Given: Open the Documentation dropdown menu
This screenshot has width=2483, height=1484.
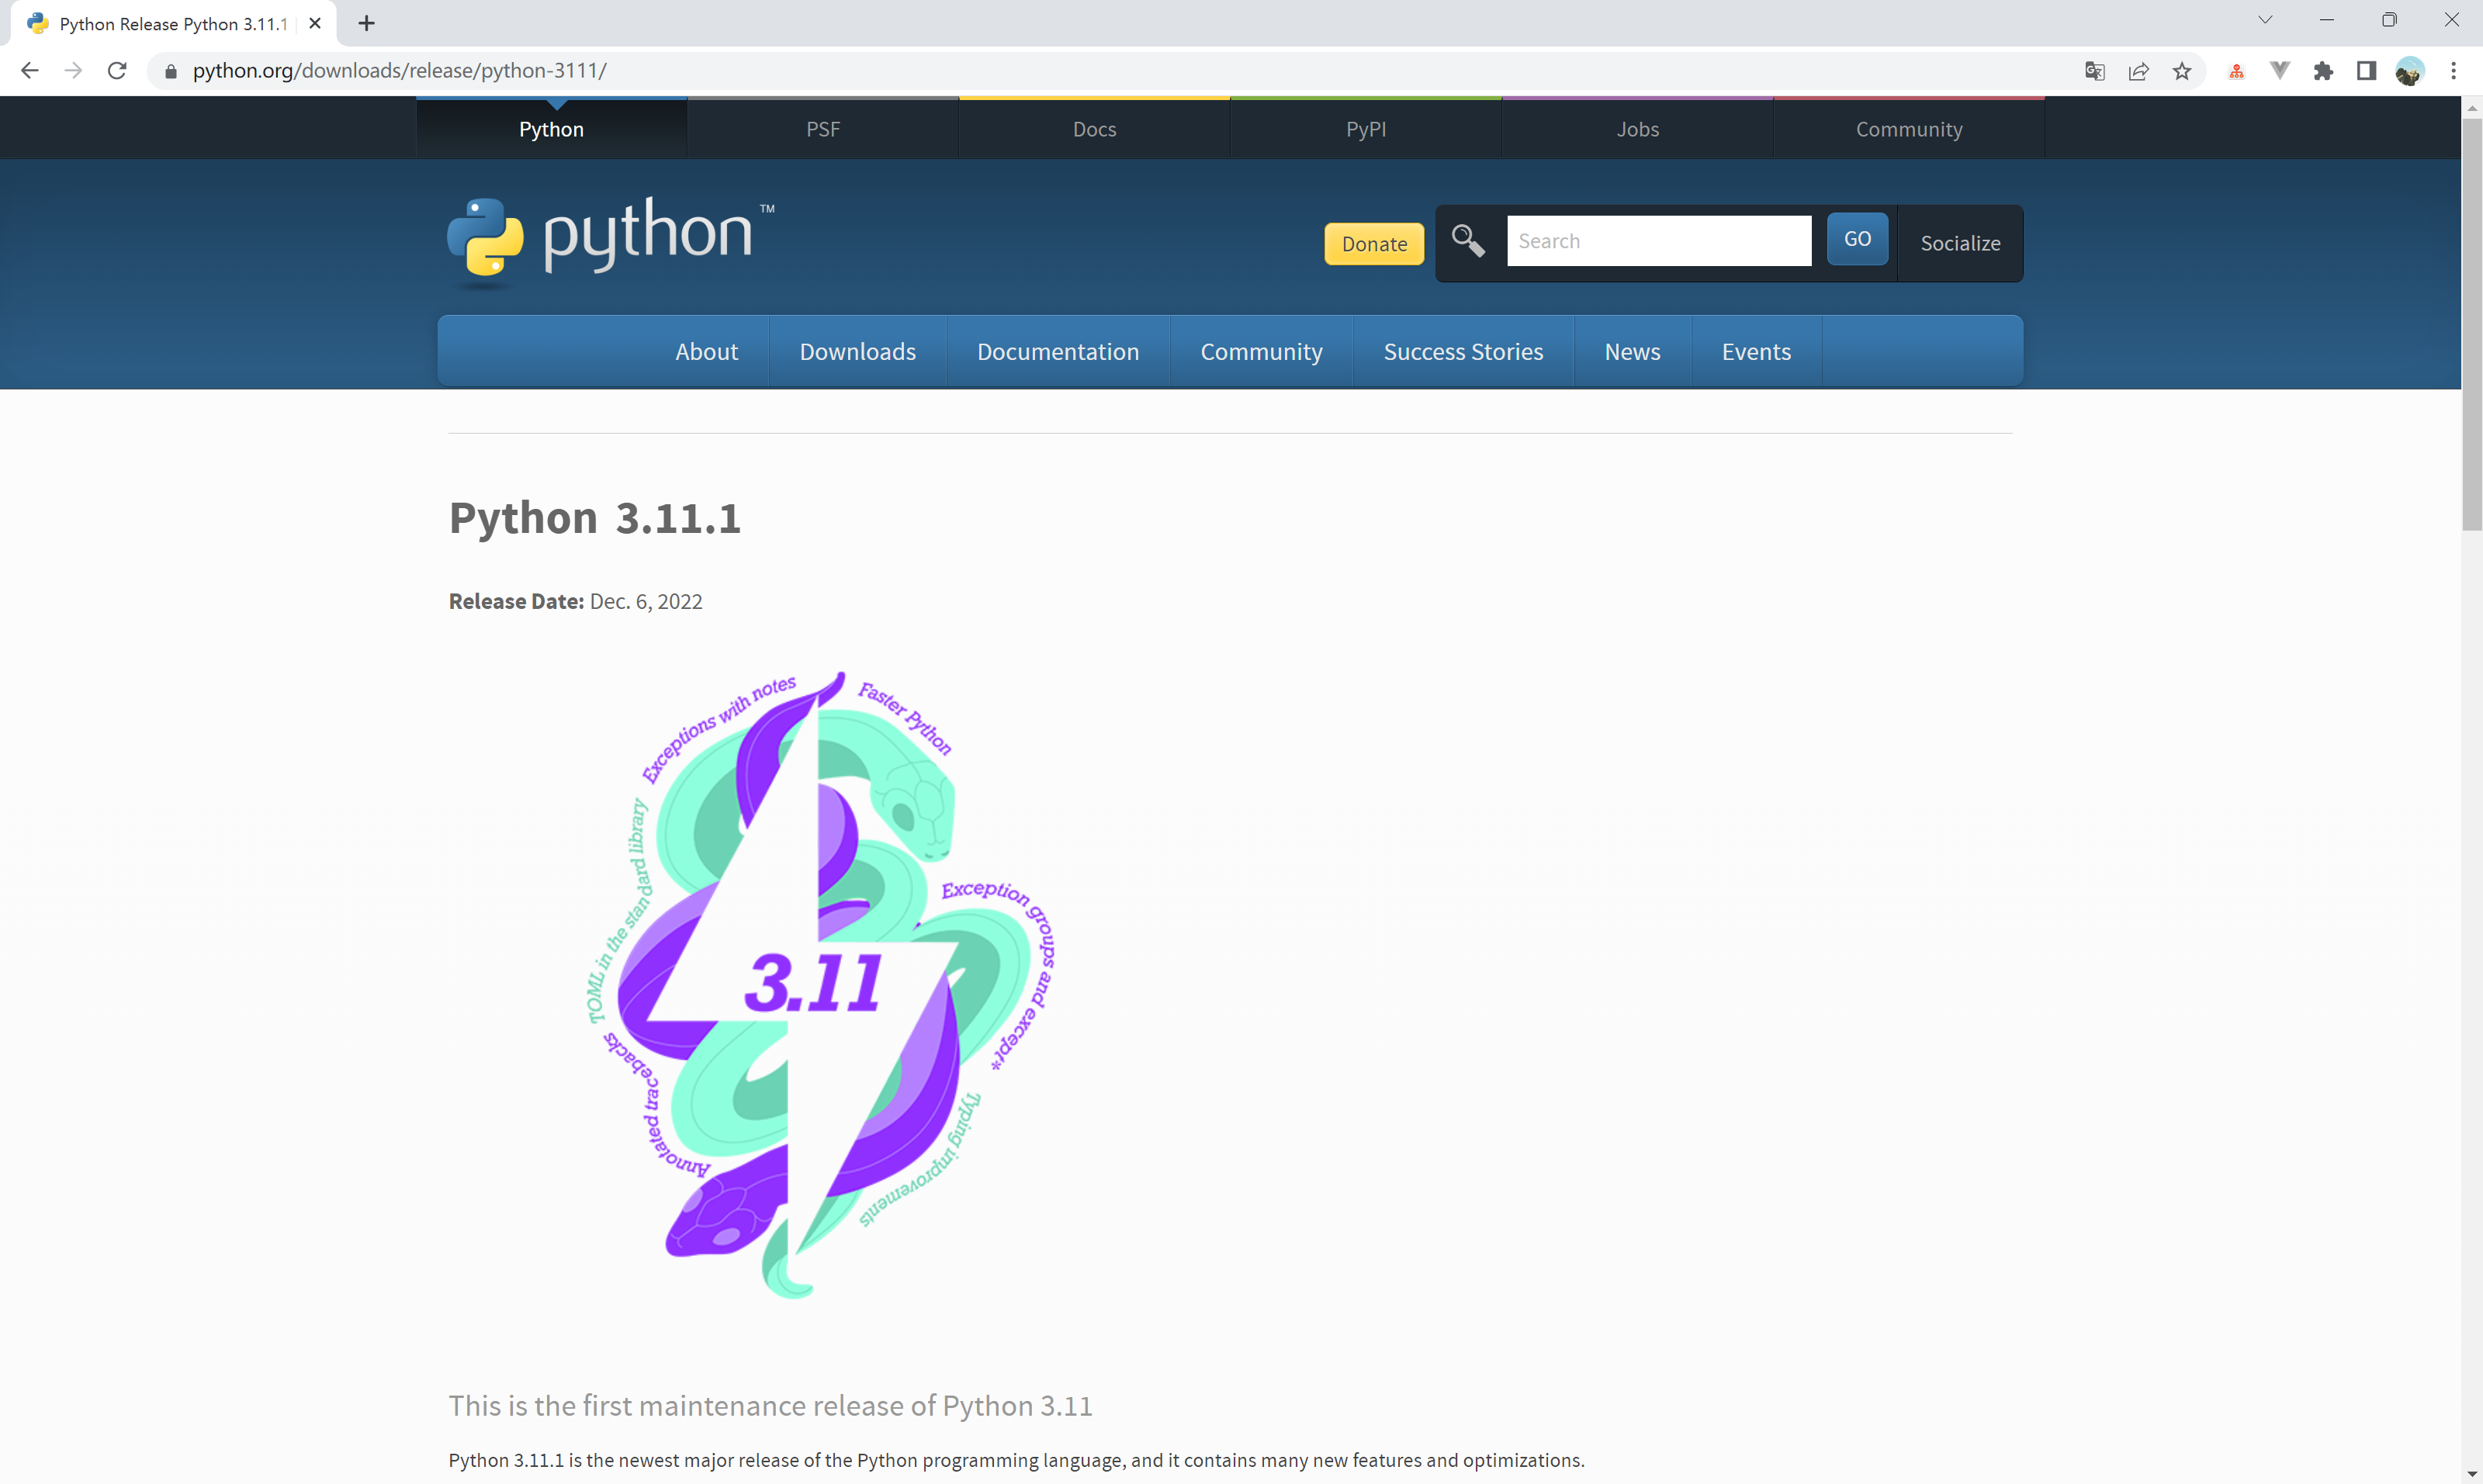Looking at the screenshot, I should click(1057, 351).
